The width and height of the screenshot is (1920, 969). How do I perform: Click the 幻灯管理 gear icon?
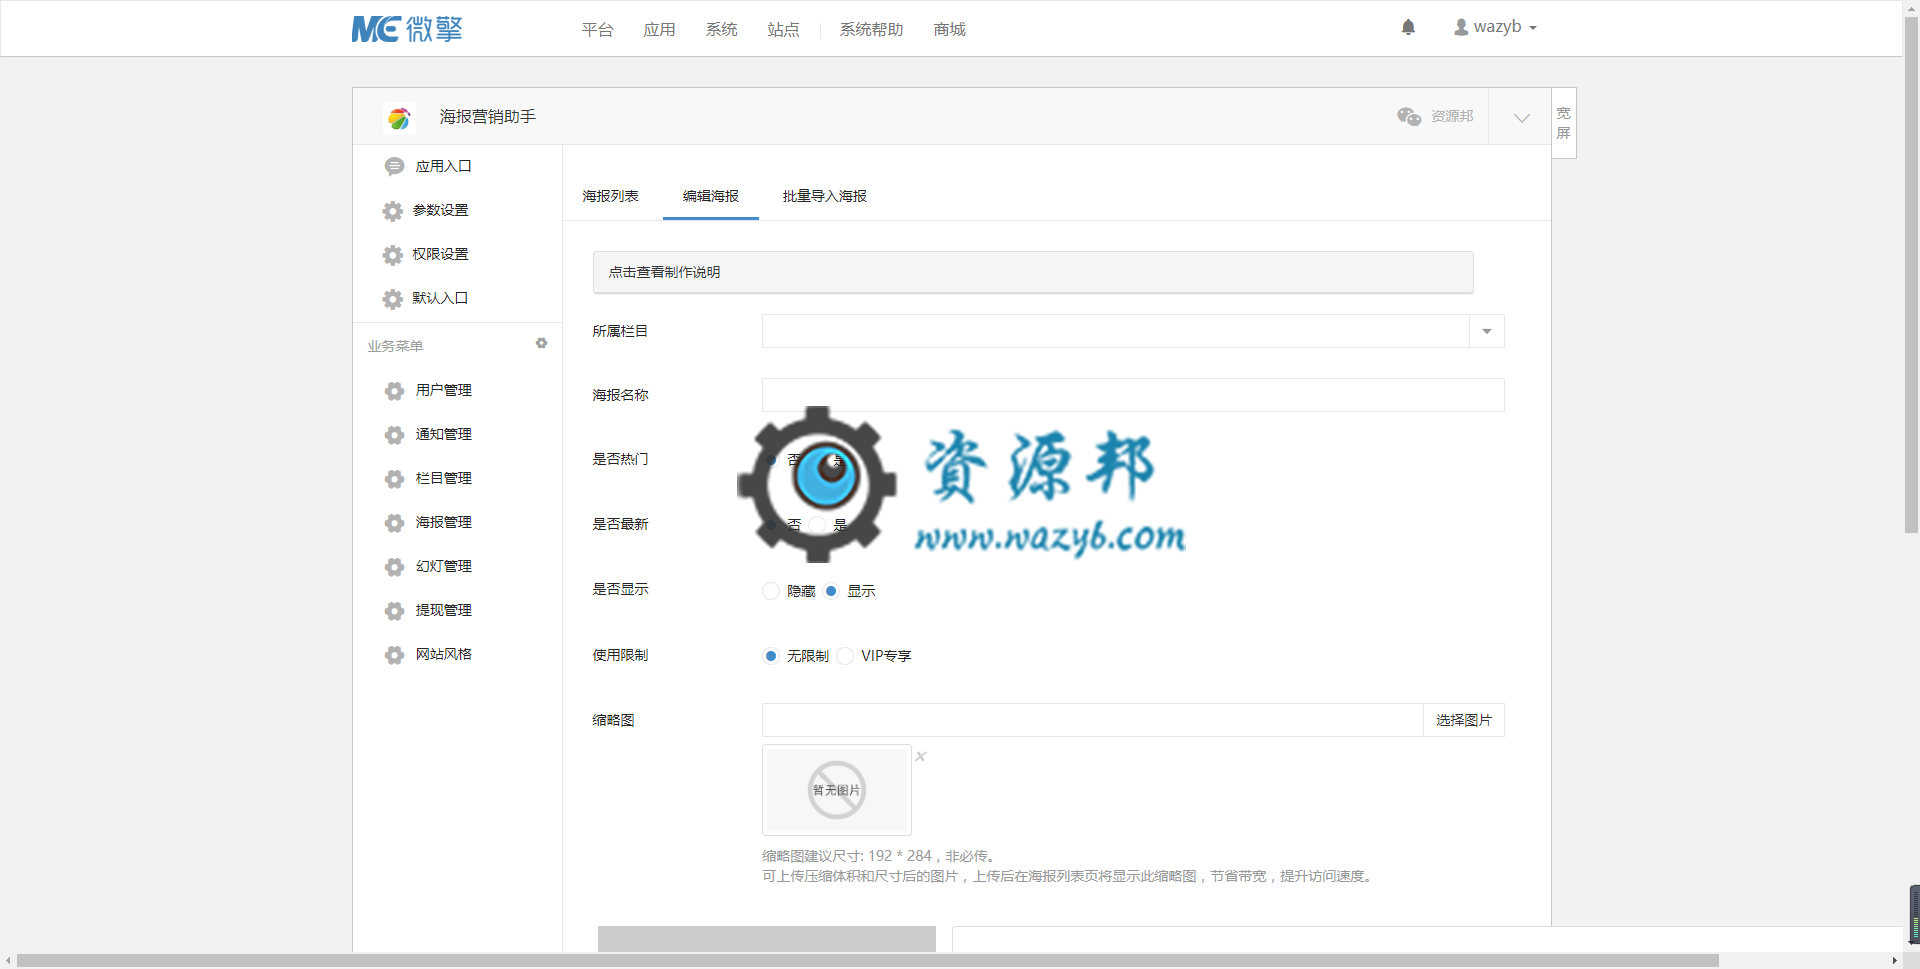pyautogui.click(x=394, y=567)
